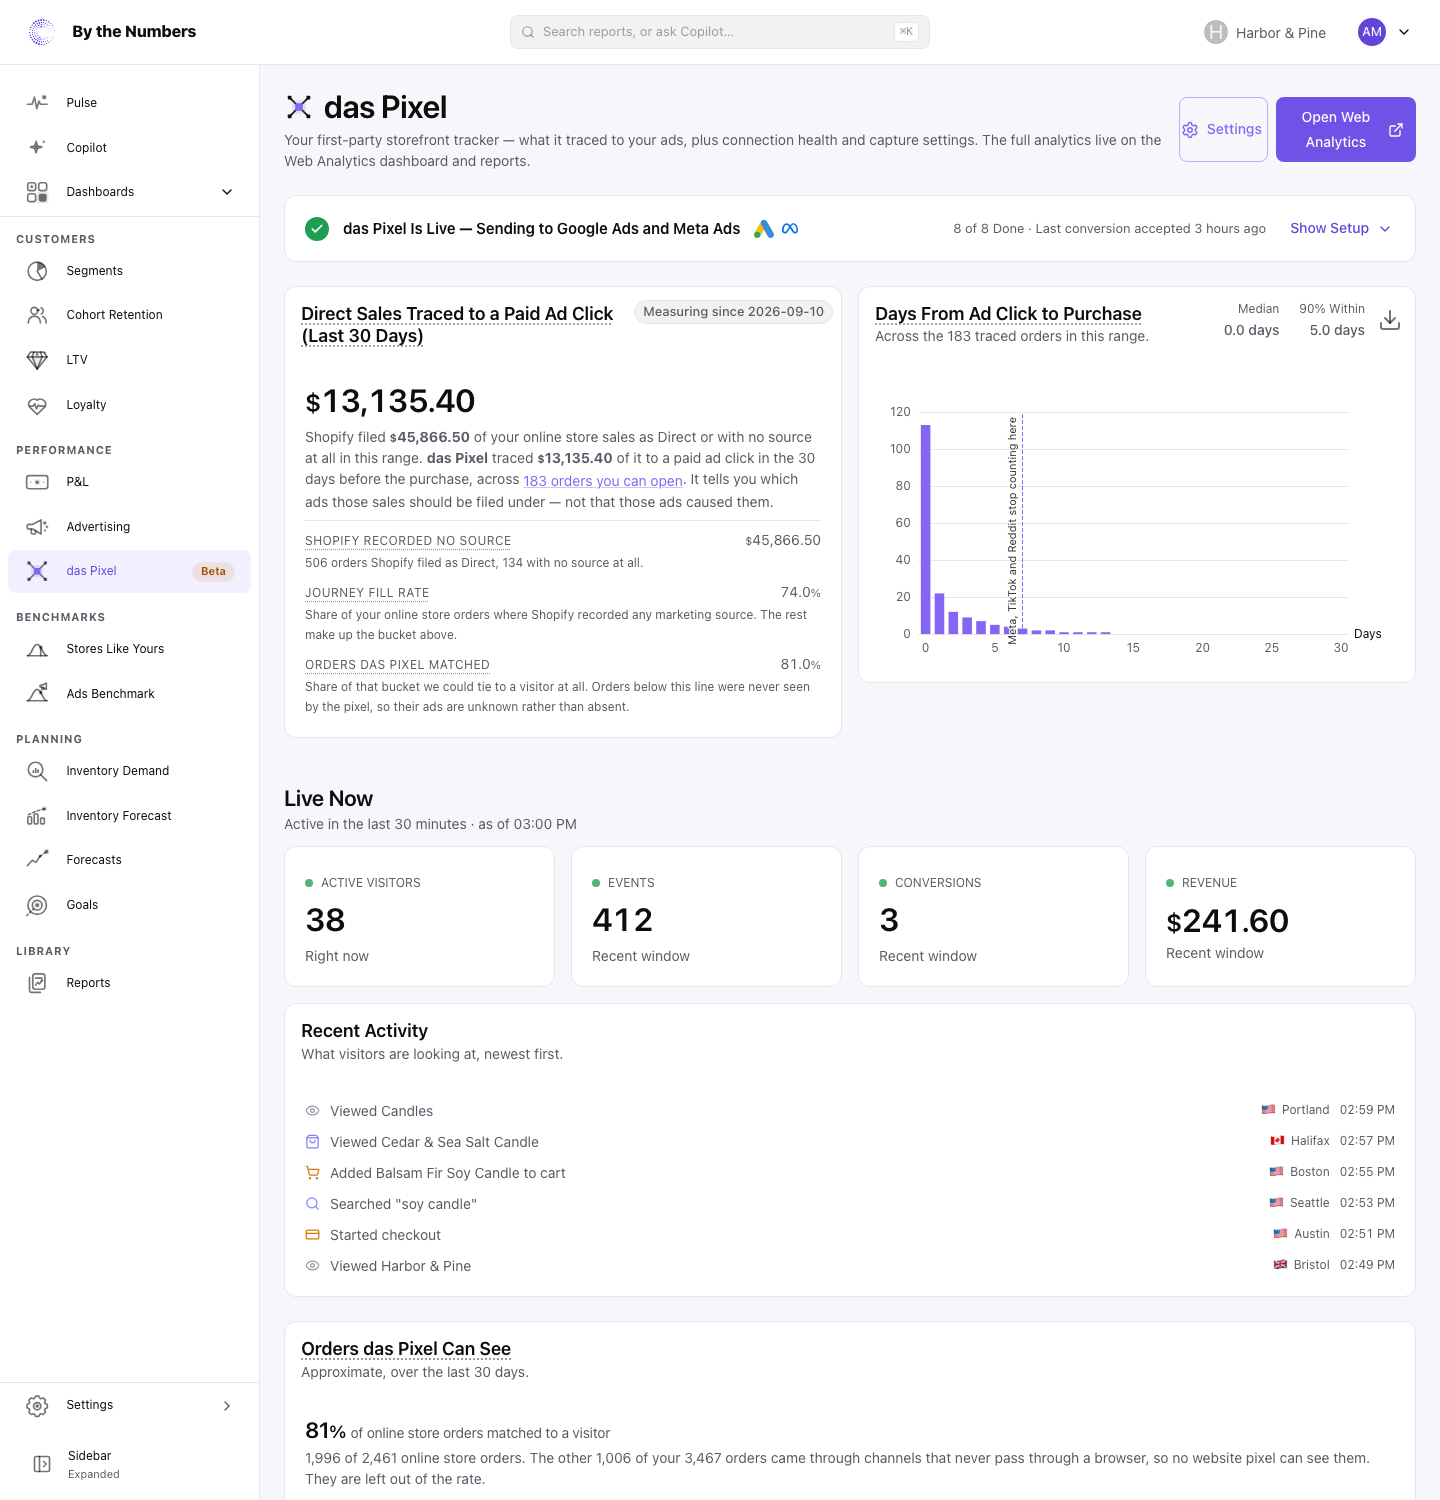Click the Conversions 3 card
This screenshot has height=1500, width=1440.
(x=993, y=917)
